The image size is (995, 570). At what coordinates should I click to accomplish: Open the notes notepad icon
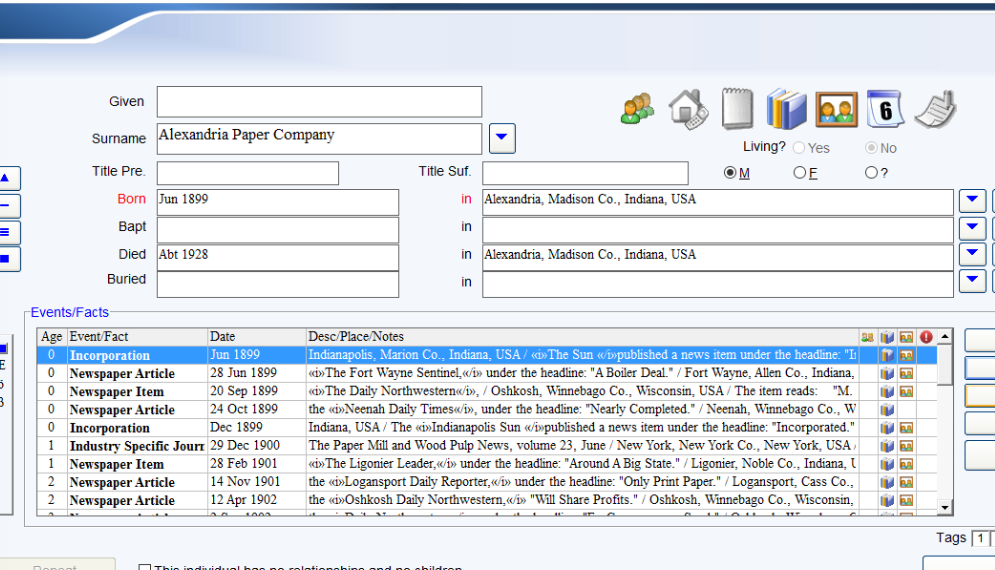(737, 109)
